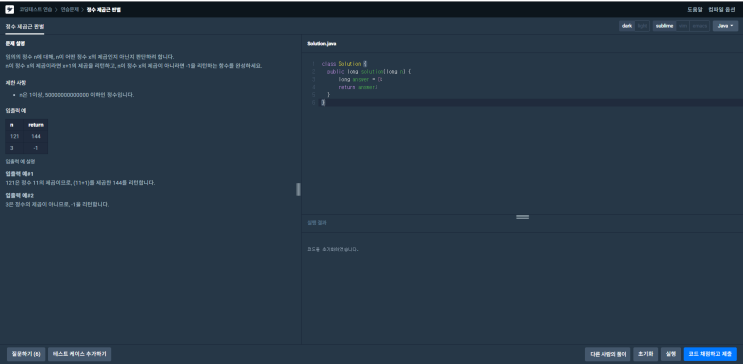Screen dimensions: 743x364
Task: Click the 실행 결과 panel label
Action: [317, 223]
